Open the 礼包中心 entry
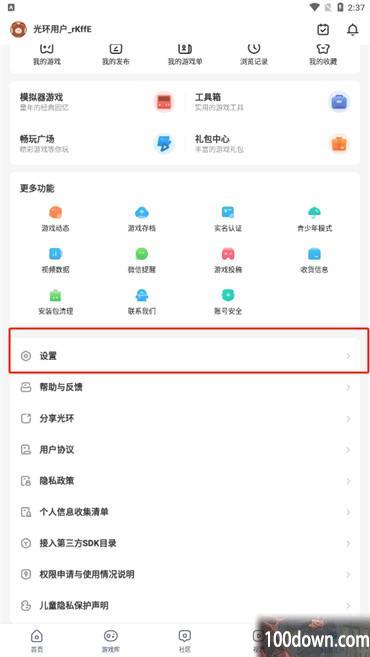The width and height of the screenshot is (370, 657). (x=272, y=144)
